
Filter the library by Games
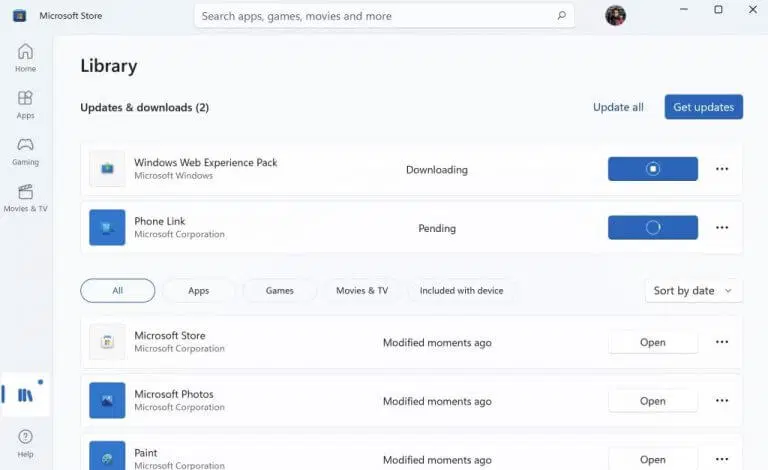click(x=280, y=290)
